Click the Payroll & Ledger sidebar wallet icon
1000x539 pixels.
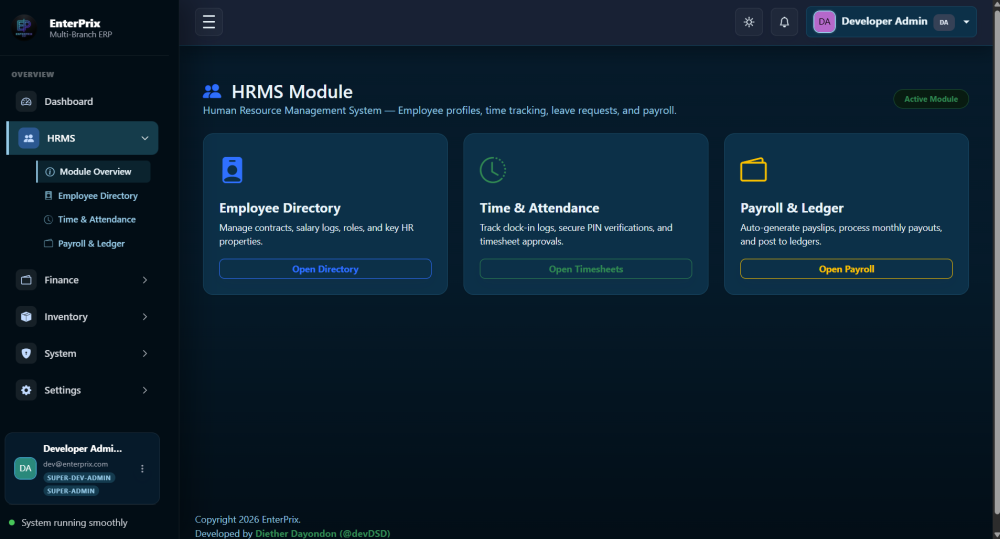click(48, 243)
